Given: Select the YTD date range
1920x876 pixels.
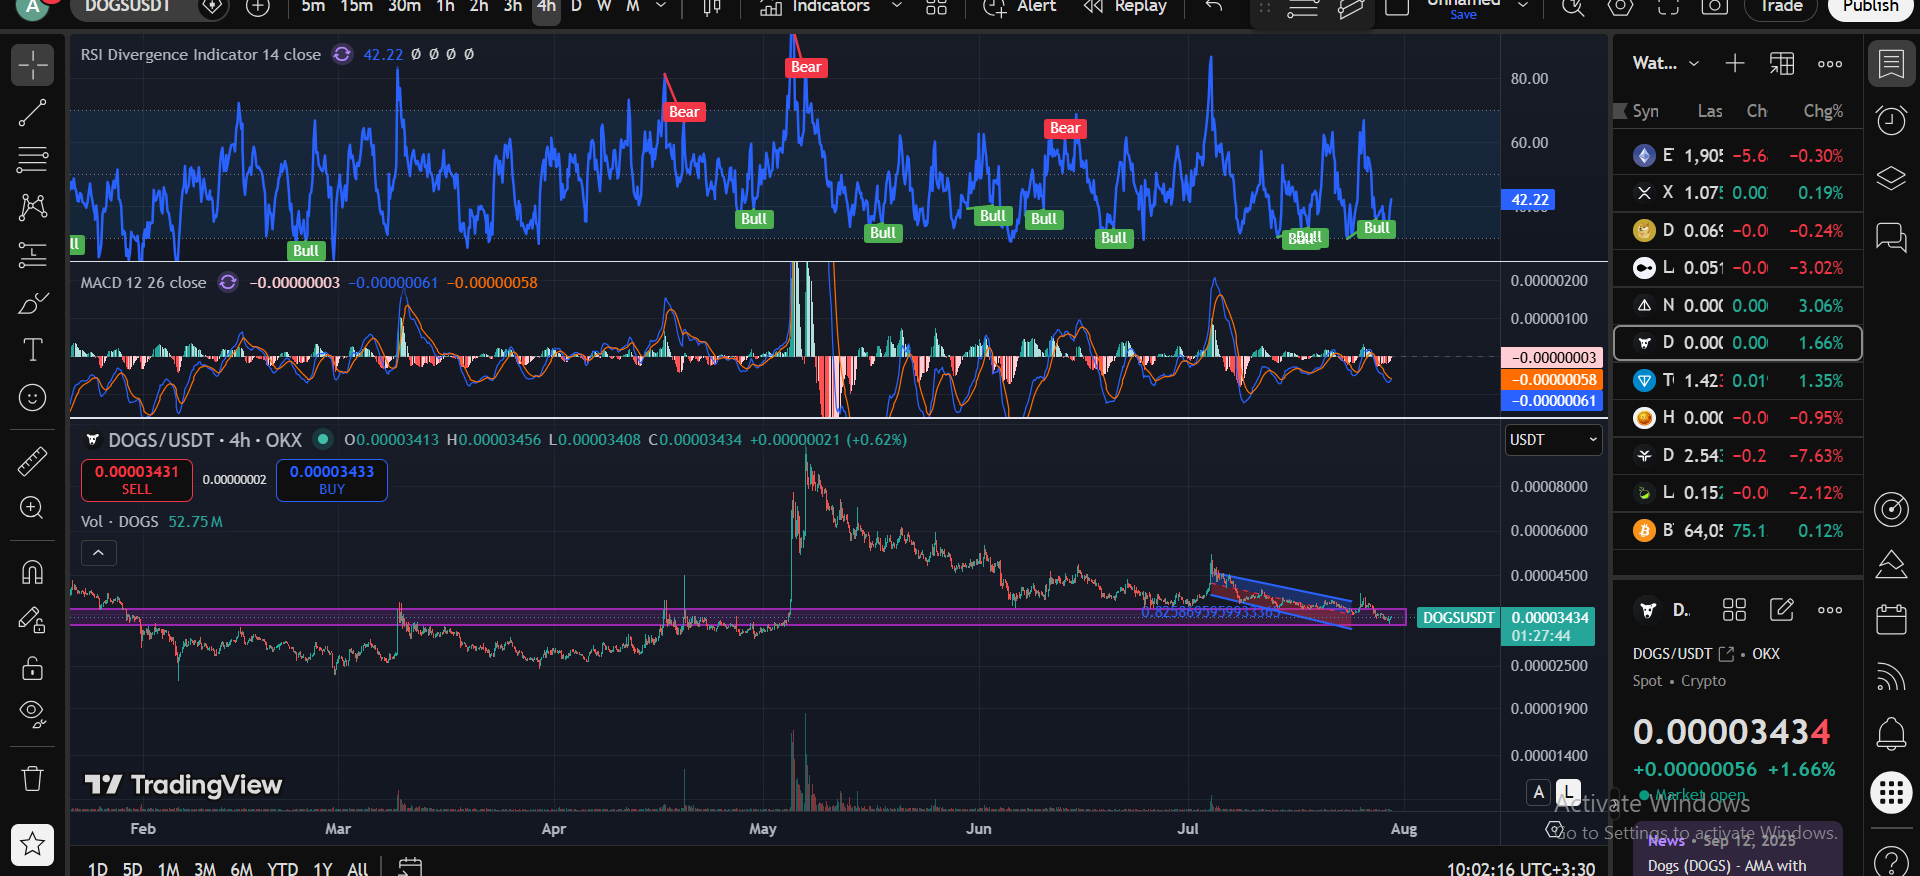Looking at the screenshot, I should (283, 867).
